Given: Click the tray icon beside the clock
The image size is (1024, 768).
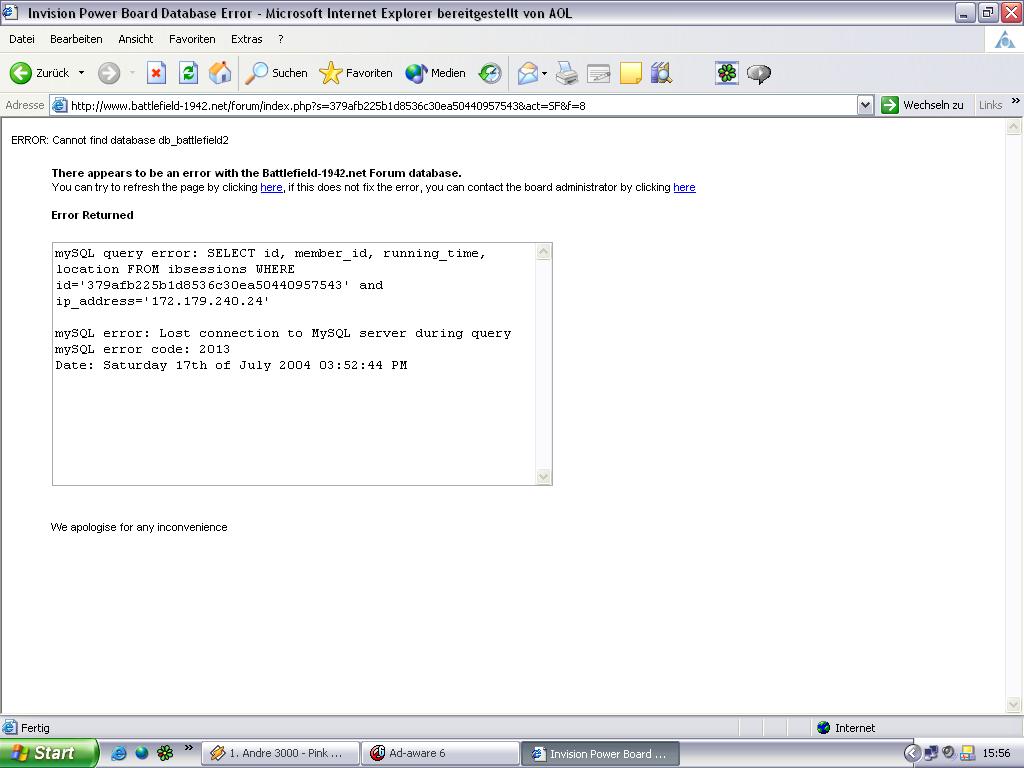Looking at the screenshot, I should 967,753.
